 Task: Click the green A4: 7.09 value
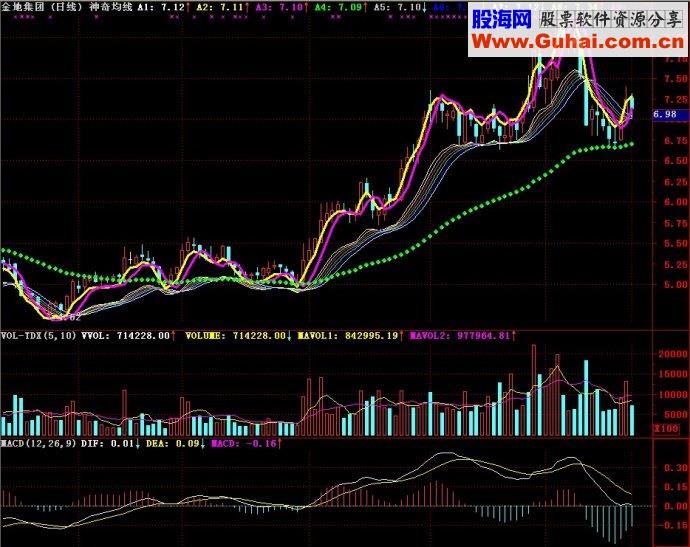(340, 7)
